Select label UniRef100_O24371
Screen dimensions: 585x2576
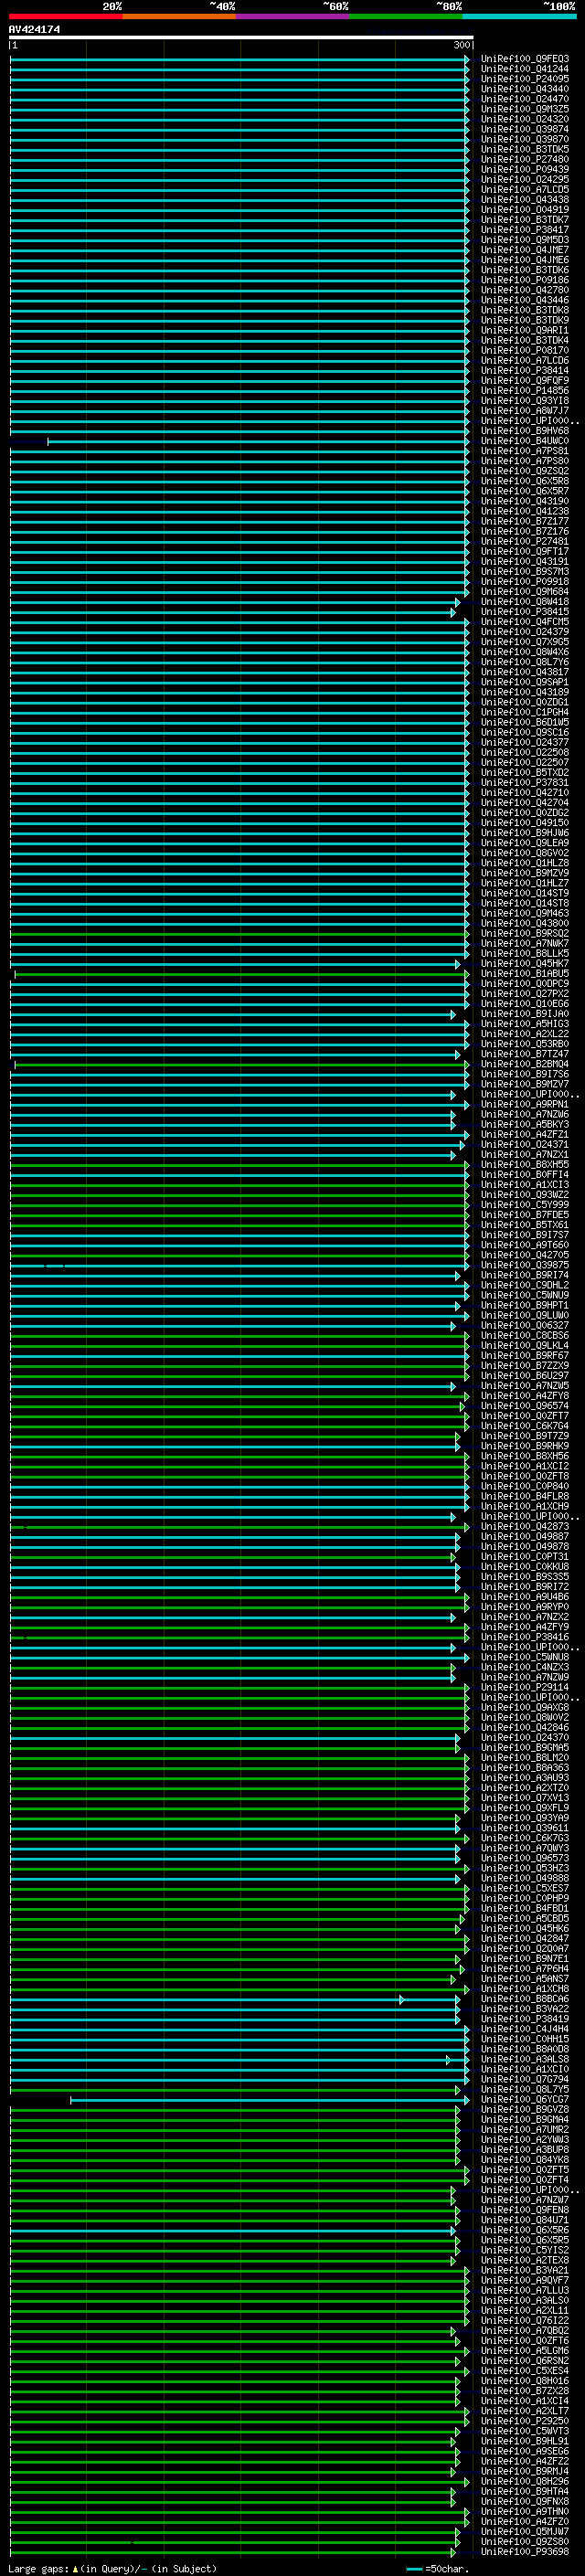525,1144
